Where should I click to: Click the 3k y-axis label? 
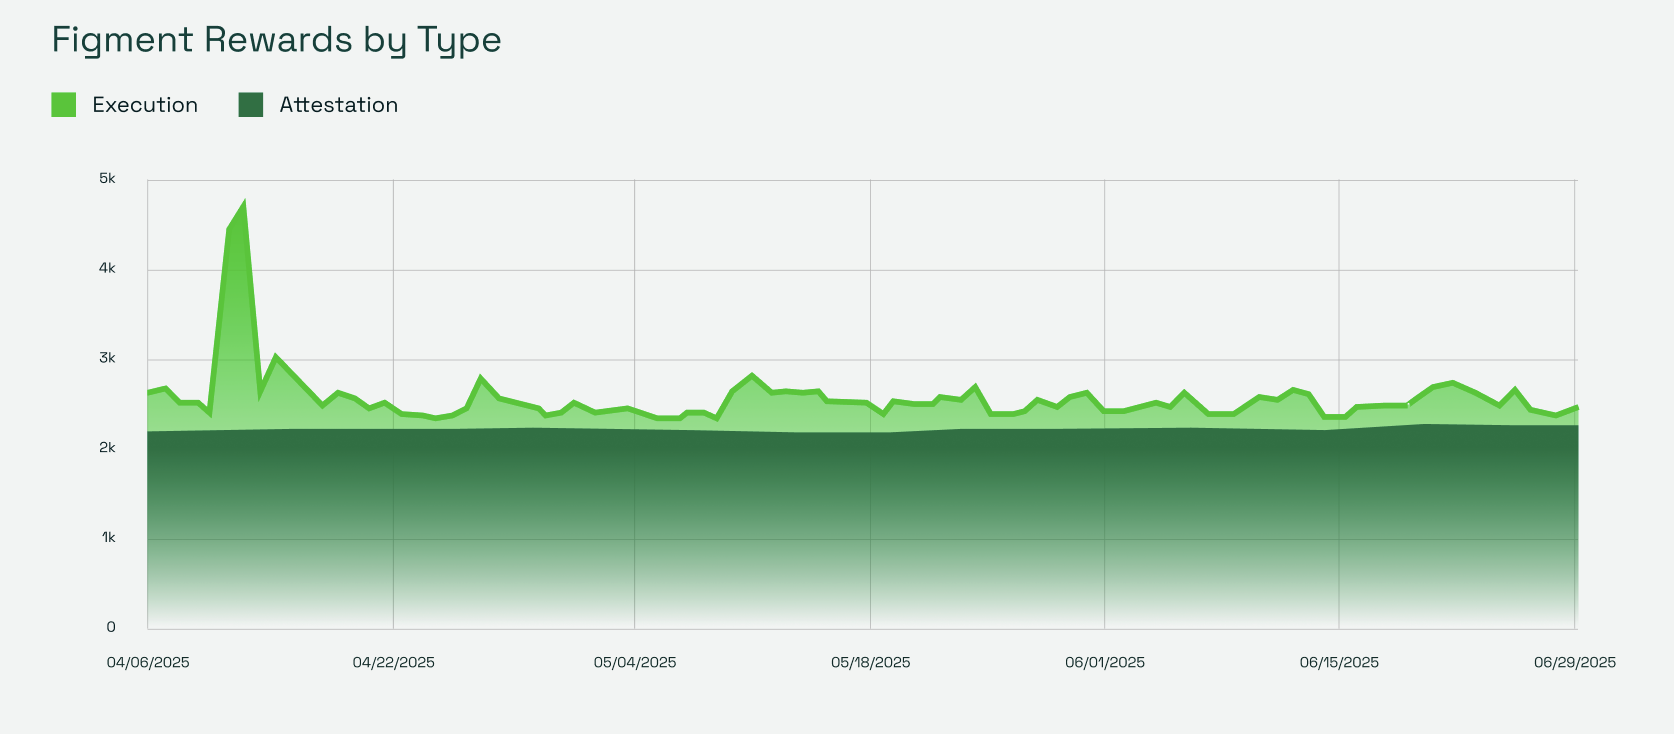tap(107, 358)
